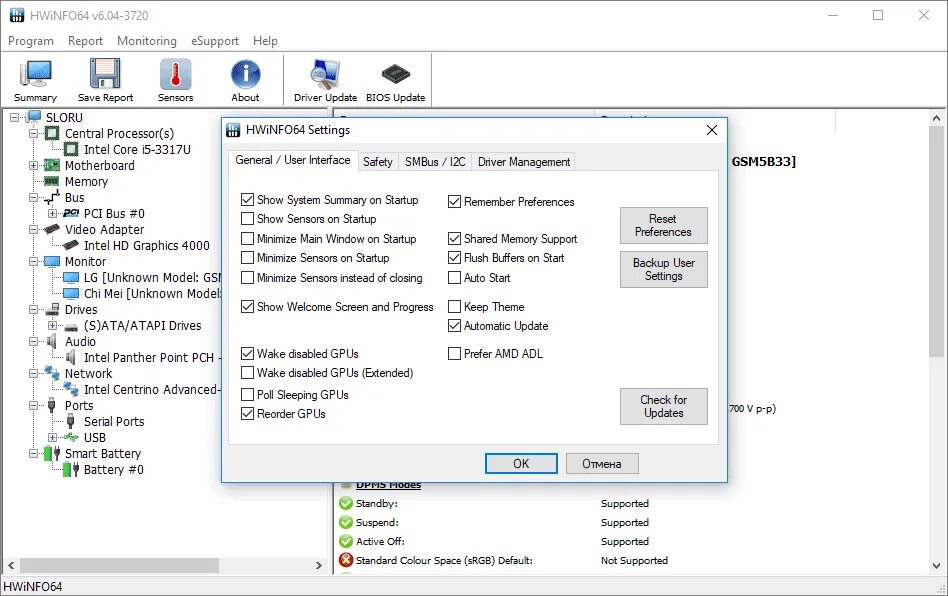This screenshot has width=948, height=596.
Task: Open the eSupport menu
Action: pyautogui.click(x=215, y=40)
